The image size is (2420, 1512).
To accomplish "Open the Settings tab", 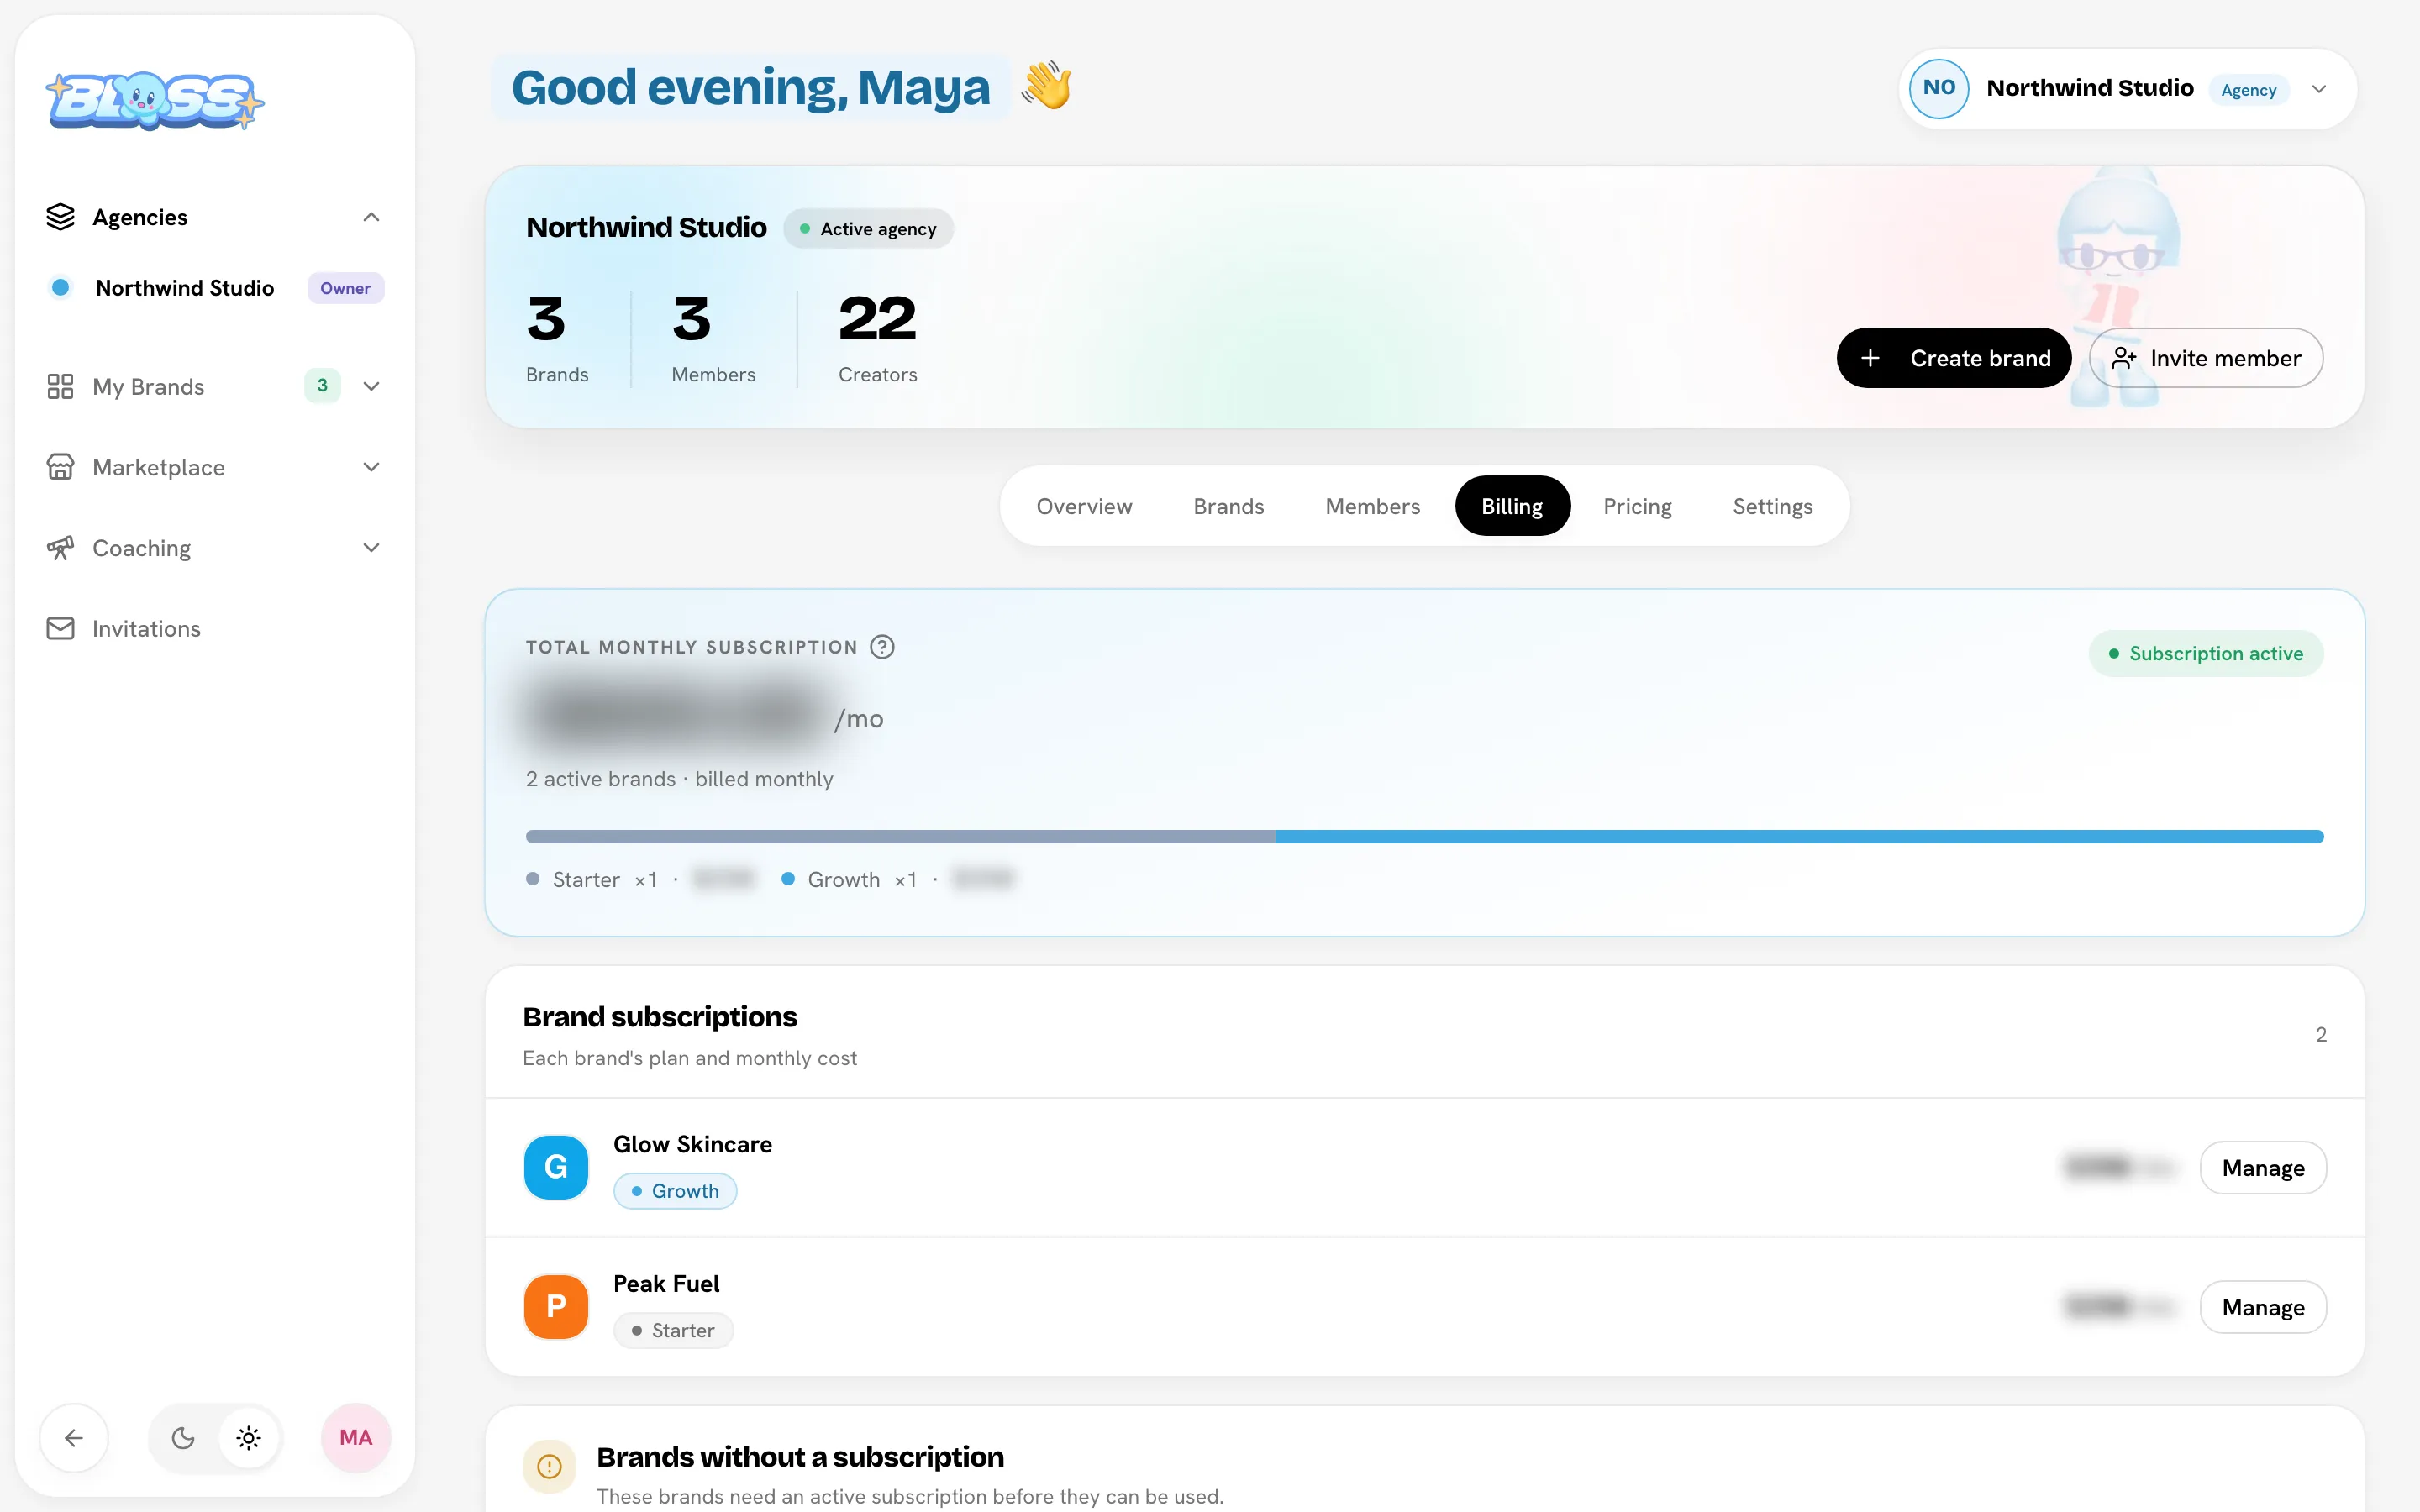I will [1772, 506].
